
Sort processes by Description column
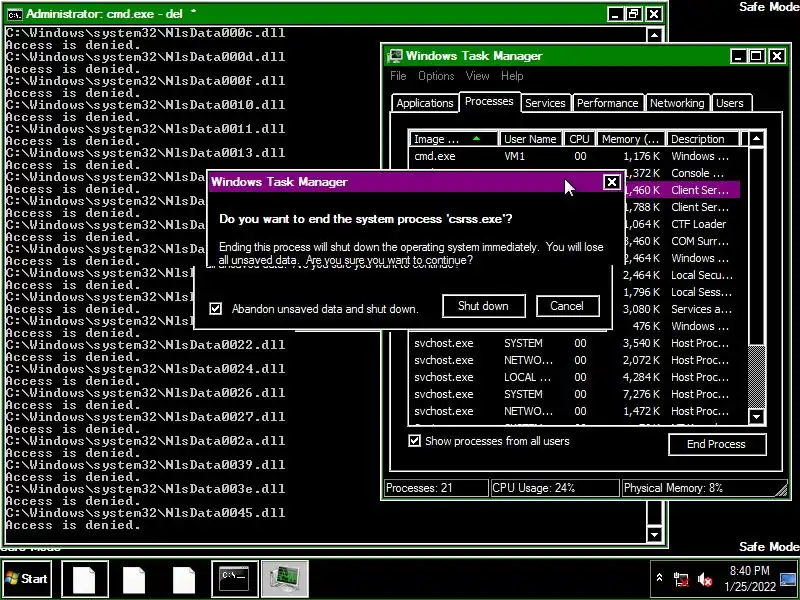pos(702,139)
